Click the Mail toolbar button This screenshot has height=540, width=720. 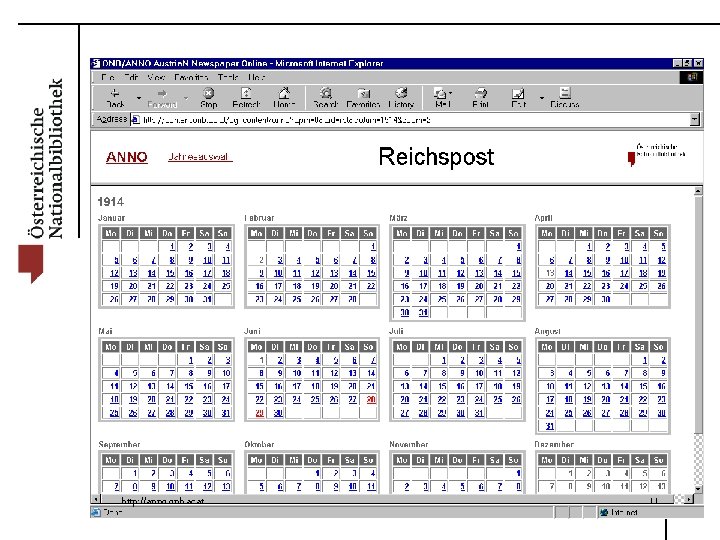[442, 98]
